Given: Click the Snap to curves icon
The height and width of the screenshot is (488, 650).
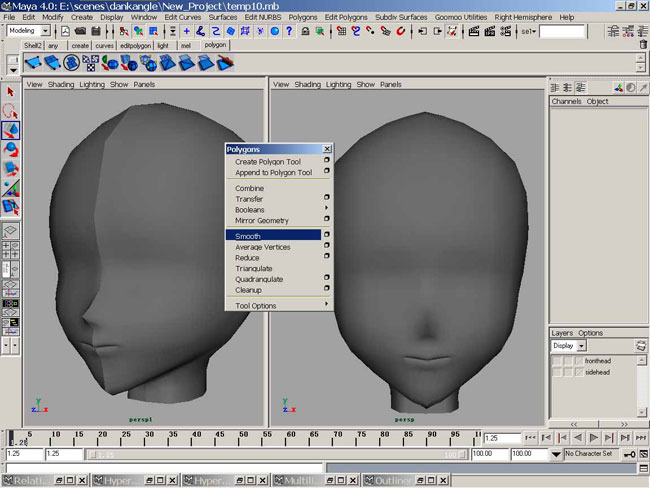Looking at the screenshot, I should (x=356, y=31).
